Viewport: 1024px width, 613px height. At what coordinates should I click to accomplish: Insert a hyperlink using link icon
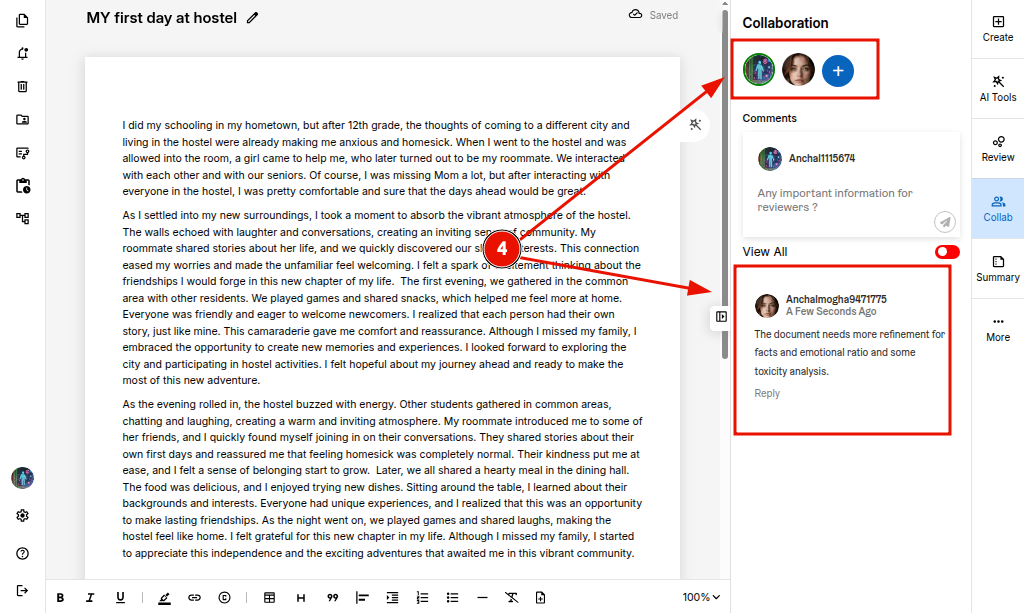coord(194,597)
